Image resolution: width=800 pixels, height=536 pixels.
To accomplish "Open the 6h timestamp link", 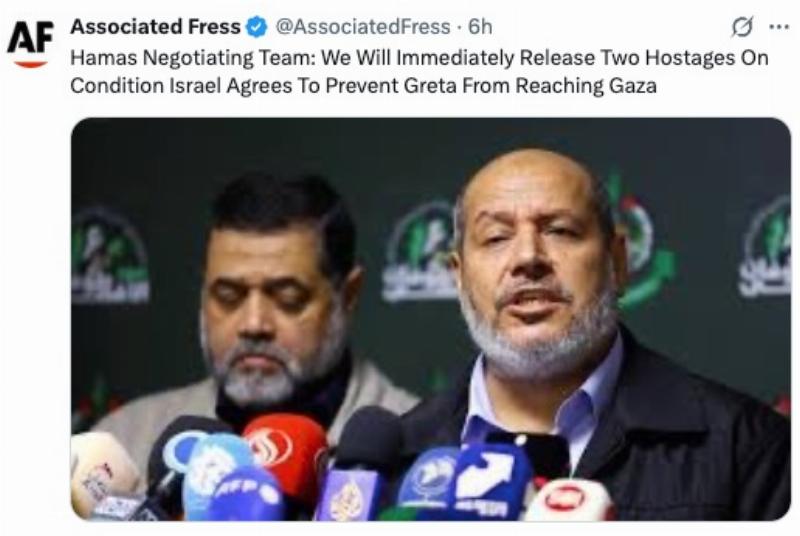I will coord(480,27).
